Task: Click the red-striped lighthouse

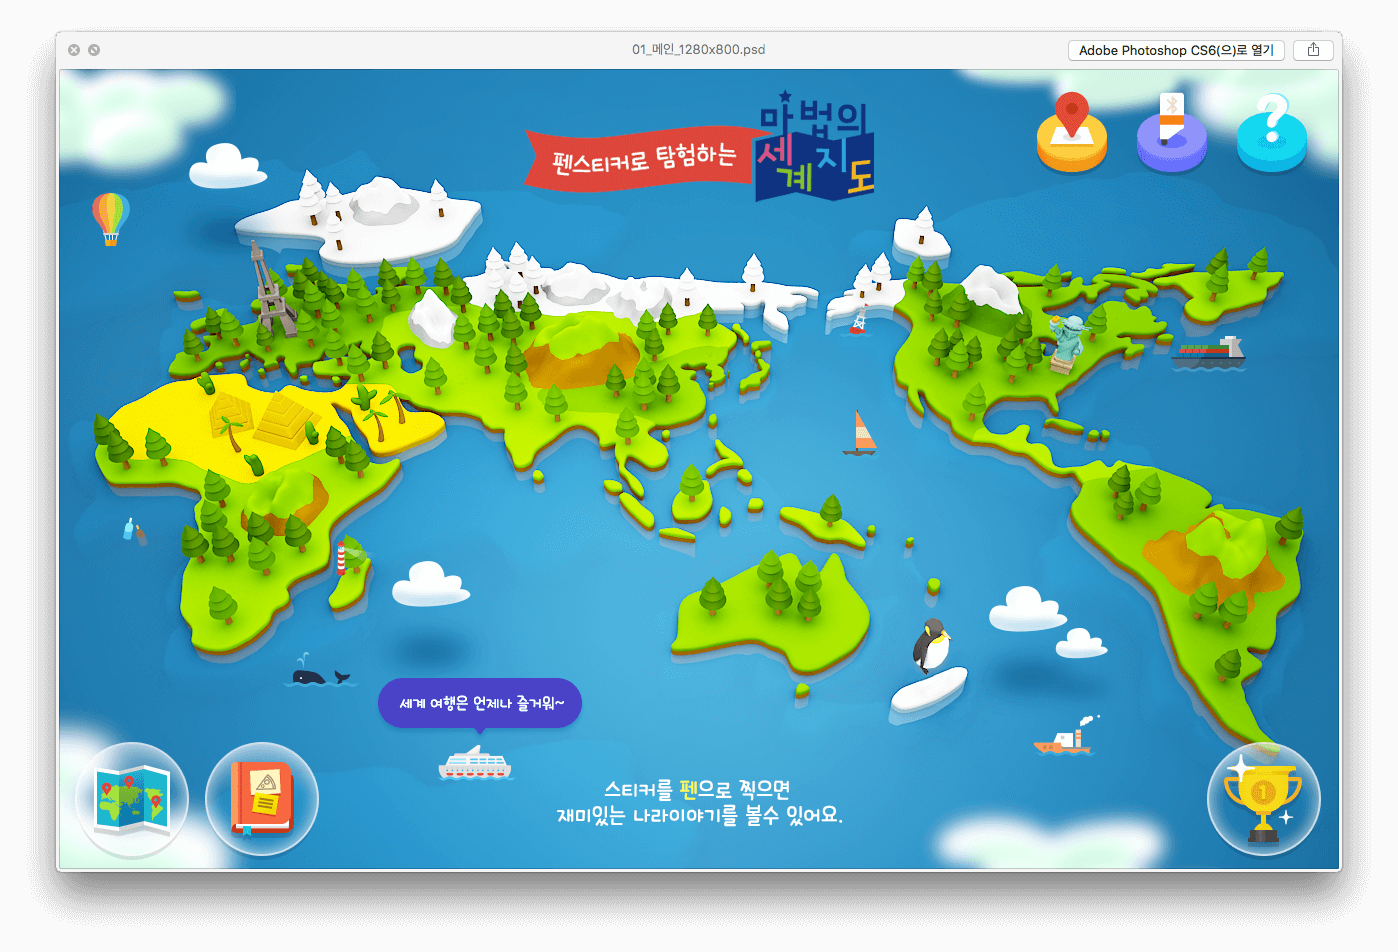Action: (x=342, y=558)
